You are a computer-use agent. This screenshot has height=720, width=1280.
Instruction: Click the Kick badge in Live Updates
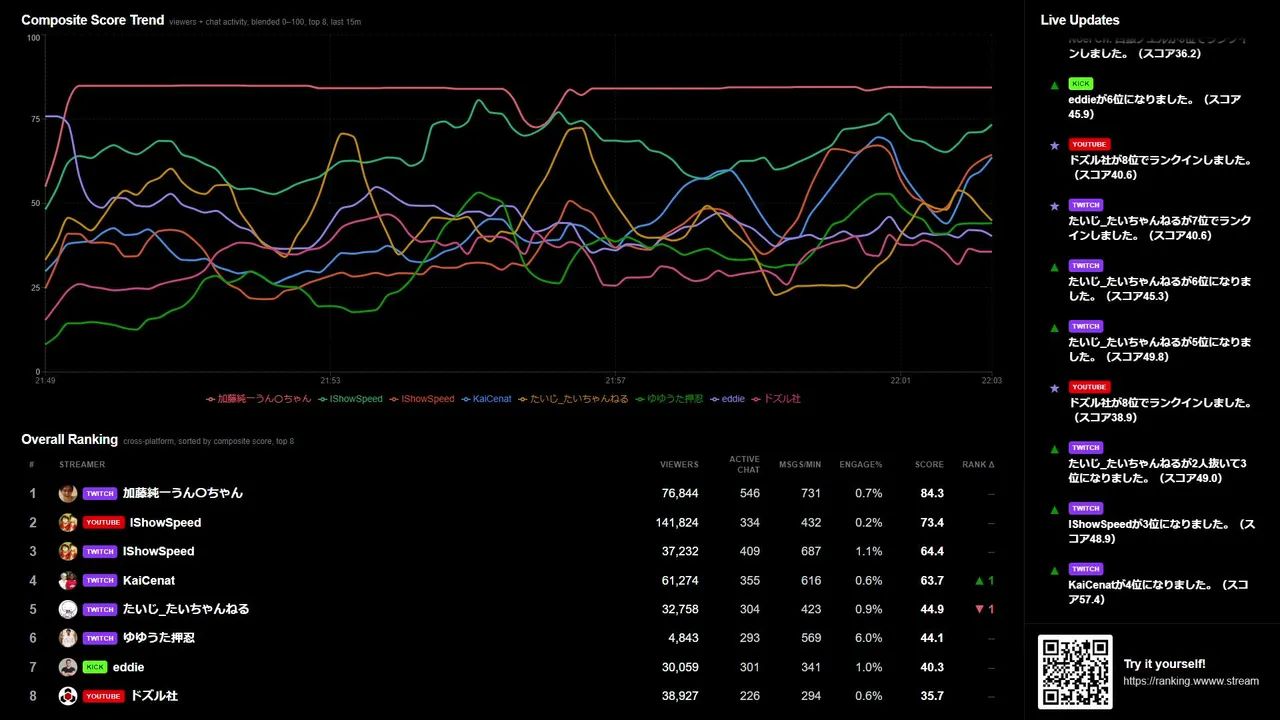1081,84
